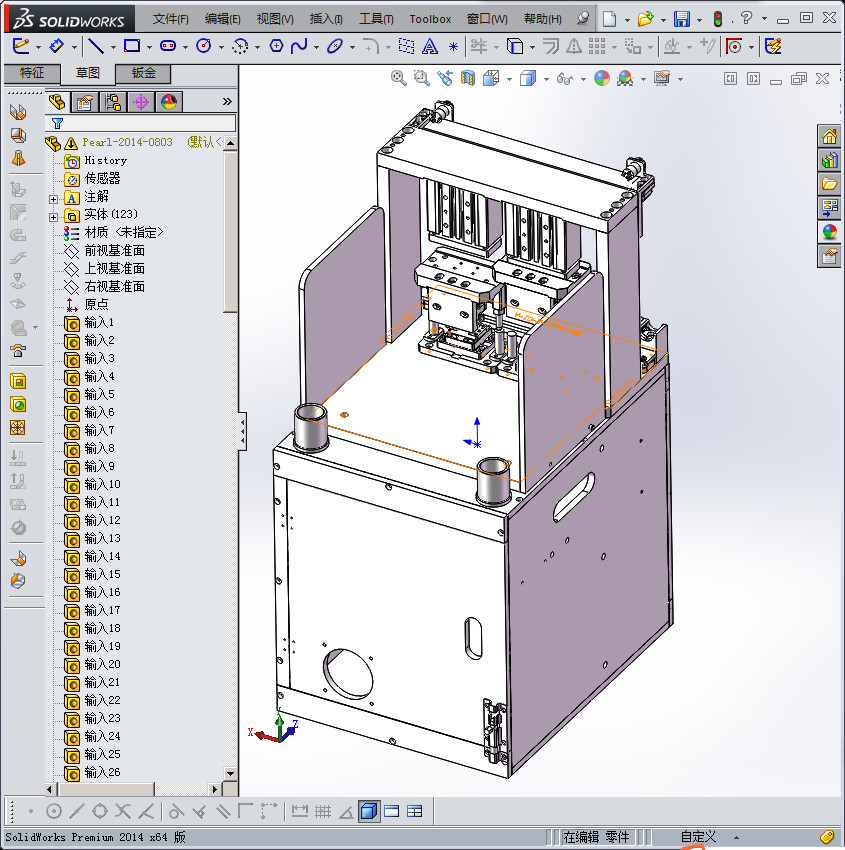Expand manager tabs with double chevron
This screenshot has height=850, width=845.
pyautogui.click(x=227, y=101)
